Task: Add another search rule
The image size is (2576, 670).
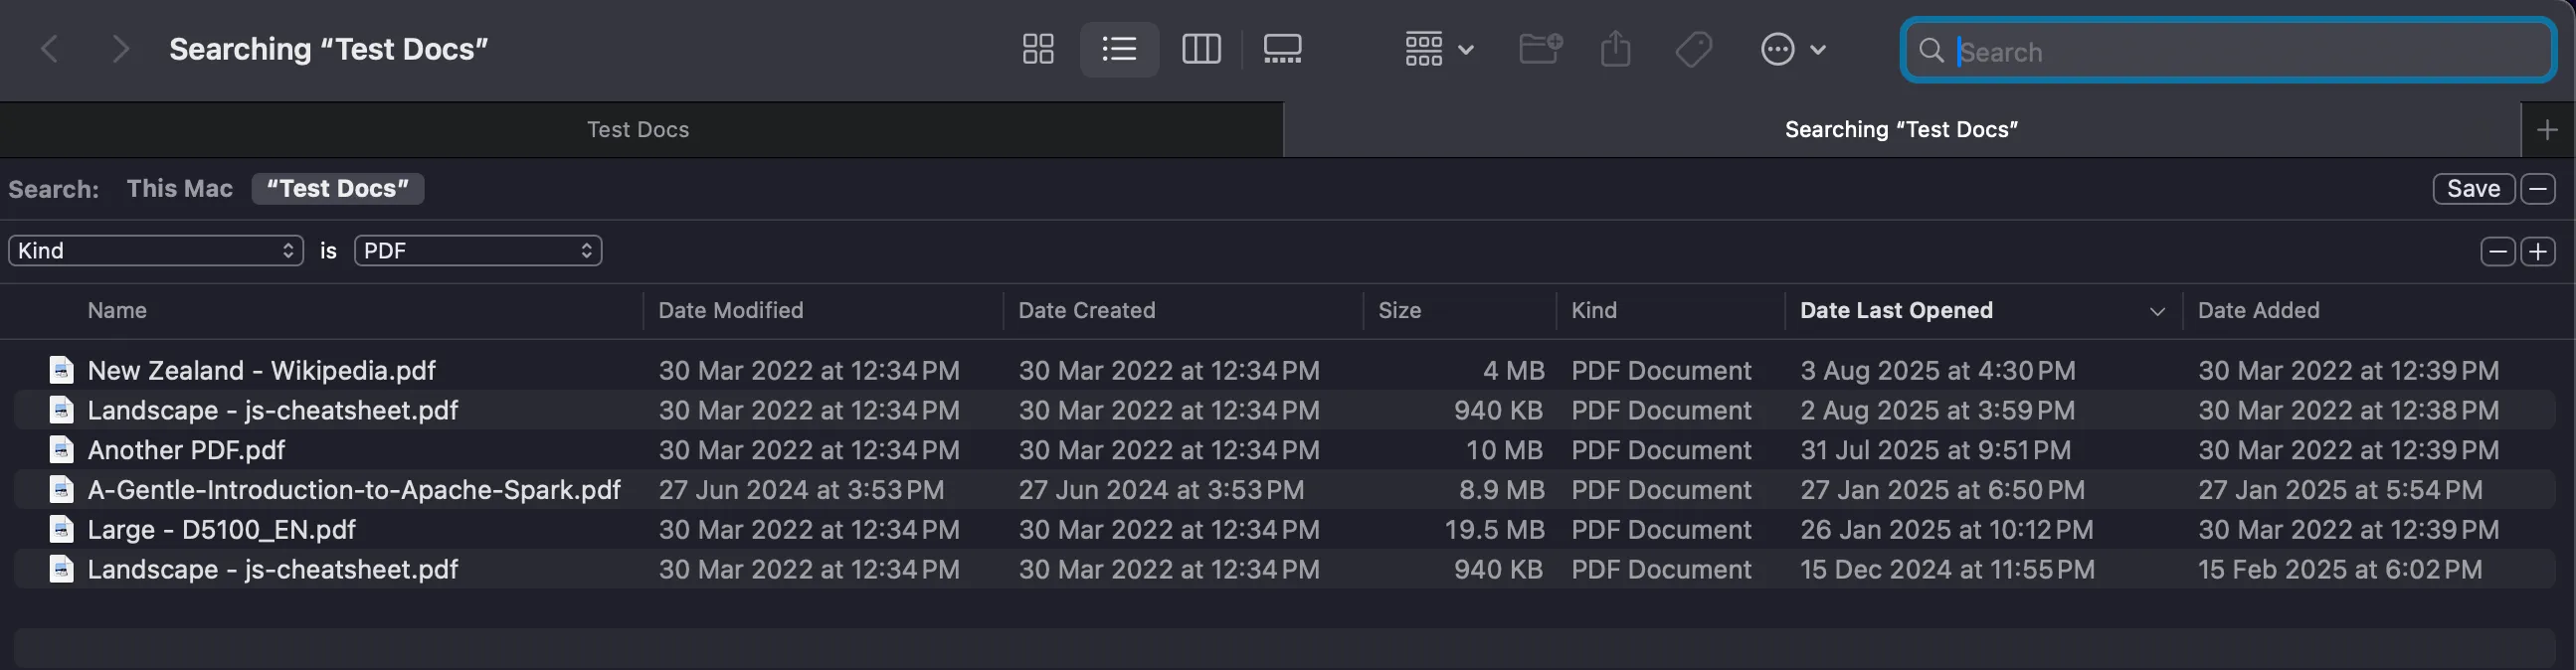Action: 2538,251
